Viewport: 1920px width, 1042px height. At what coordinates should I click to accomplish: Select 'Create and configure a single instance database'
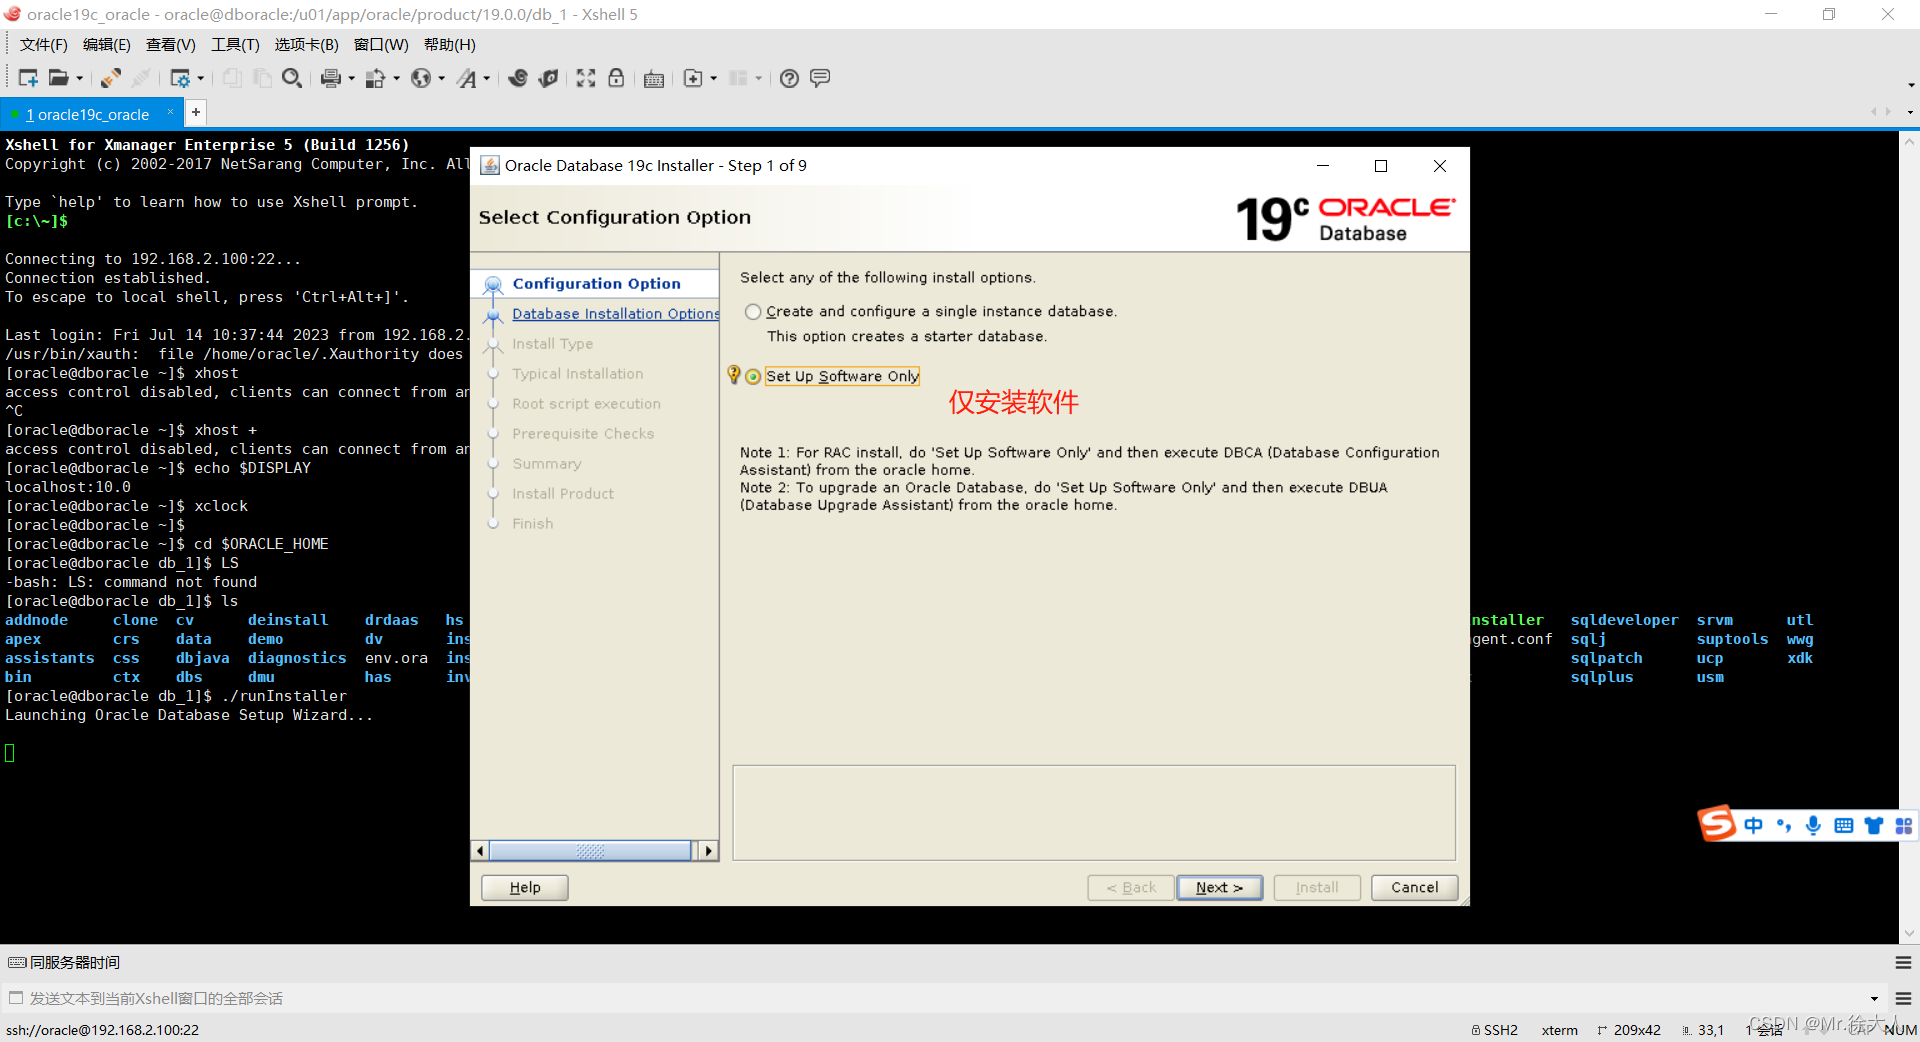[x=753, y=312]
